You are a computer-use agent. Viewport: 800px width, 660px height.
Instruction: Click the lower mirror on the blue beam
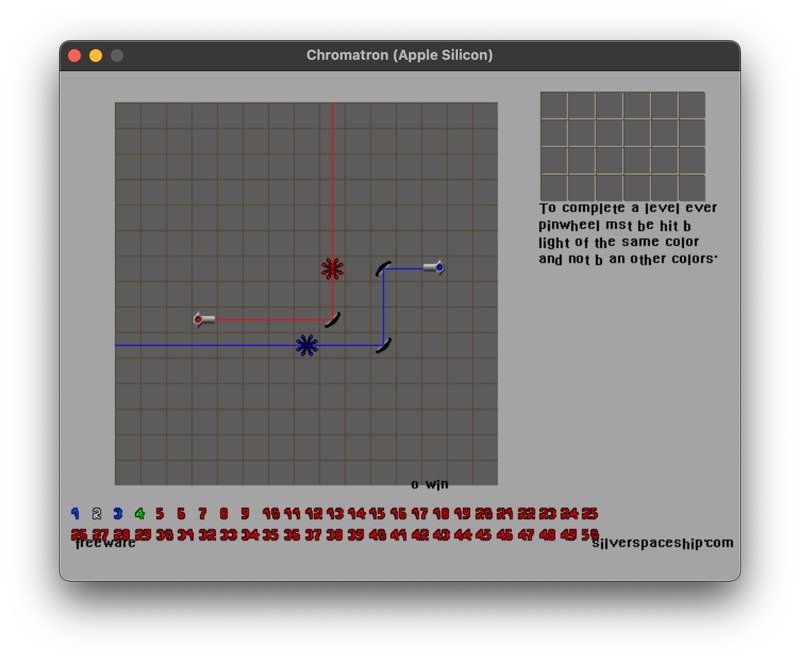(383, 344)
